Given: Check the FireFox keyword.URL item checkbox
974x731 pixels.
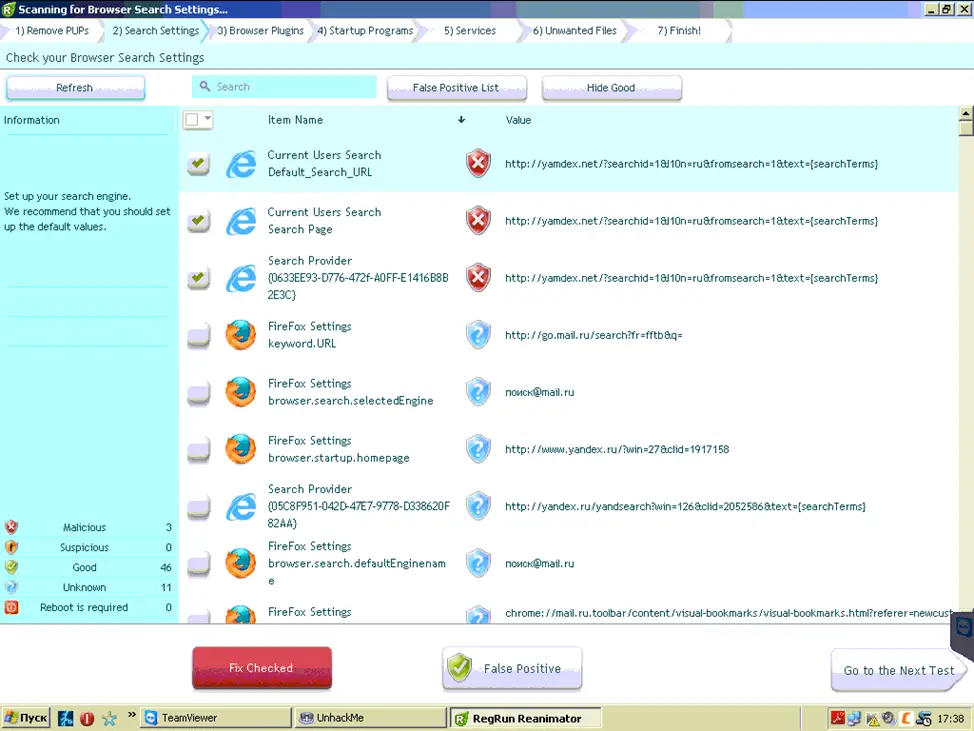Looking at the screenshot, I should 198,336.
